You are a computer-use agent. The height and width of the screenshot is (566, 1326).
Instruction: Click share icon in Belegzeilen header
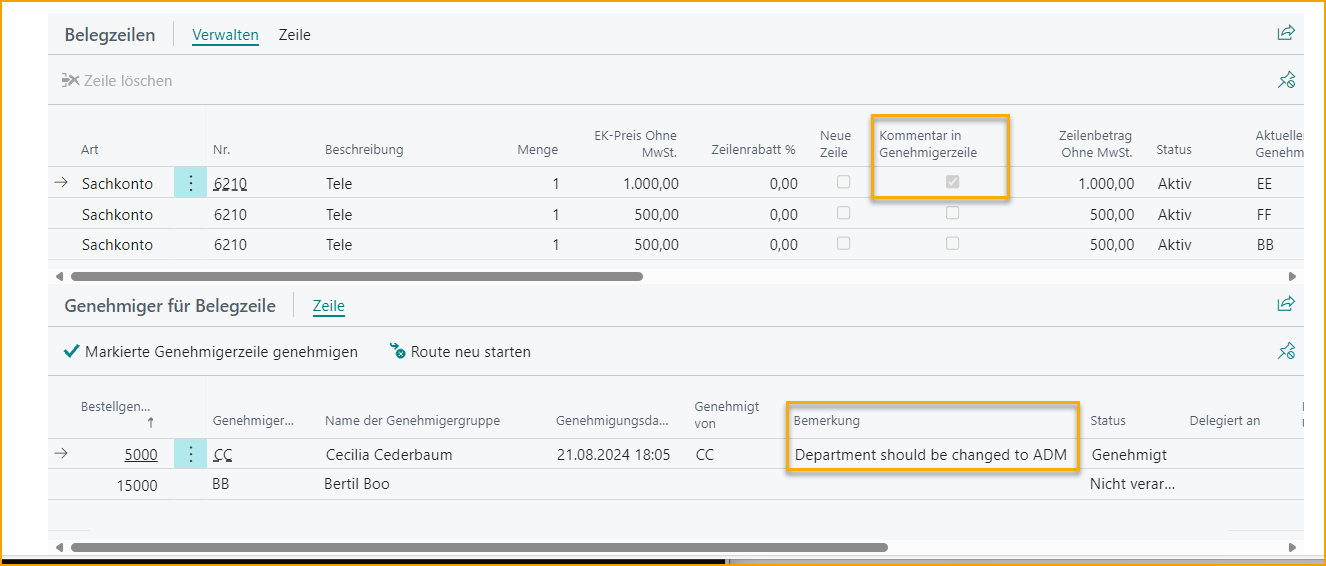tap(1286, 34)
